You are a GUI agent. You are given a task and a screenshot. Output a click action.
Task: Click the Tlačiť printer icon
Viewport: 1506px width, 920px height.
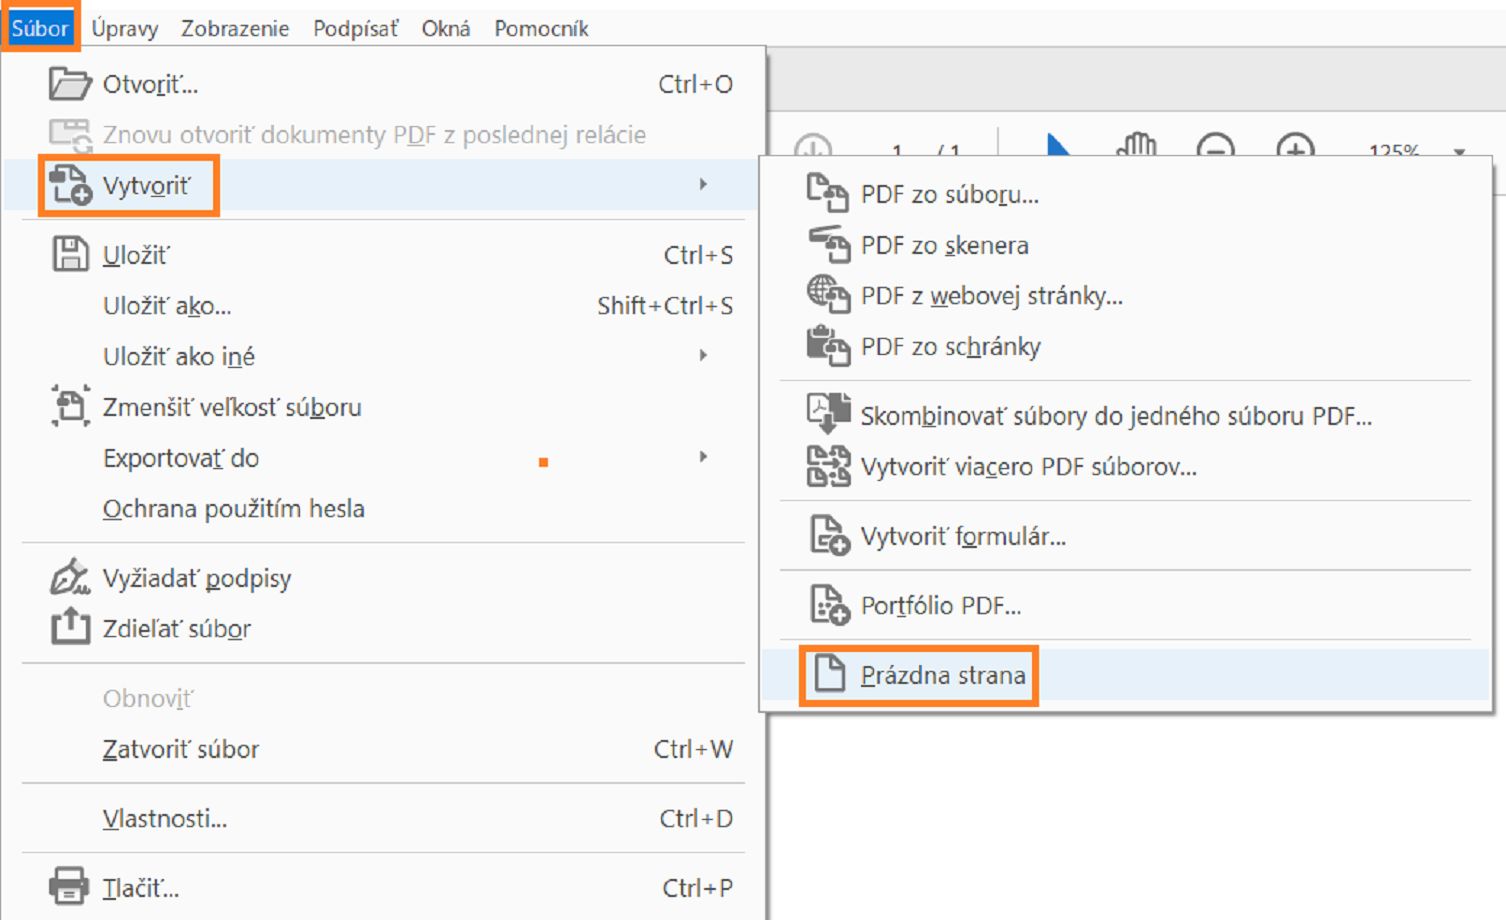[x=69, y=887]
